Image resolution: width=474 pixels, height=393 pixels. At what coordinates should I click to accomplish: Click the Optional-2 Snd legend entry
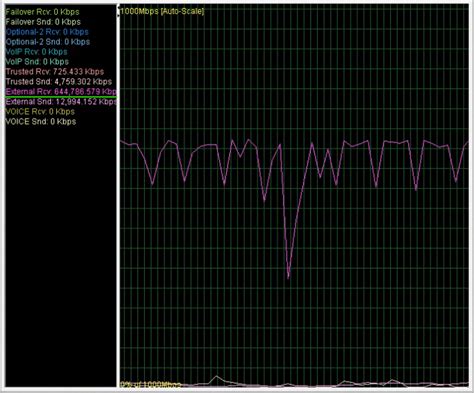[48, 42]
